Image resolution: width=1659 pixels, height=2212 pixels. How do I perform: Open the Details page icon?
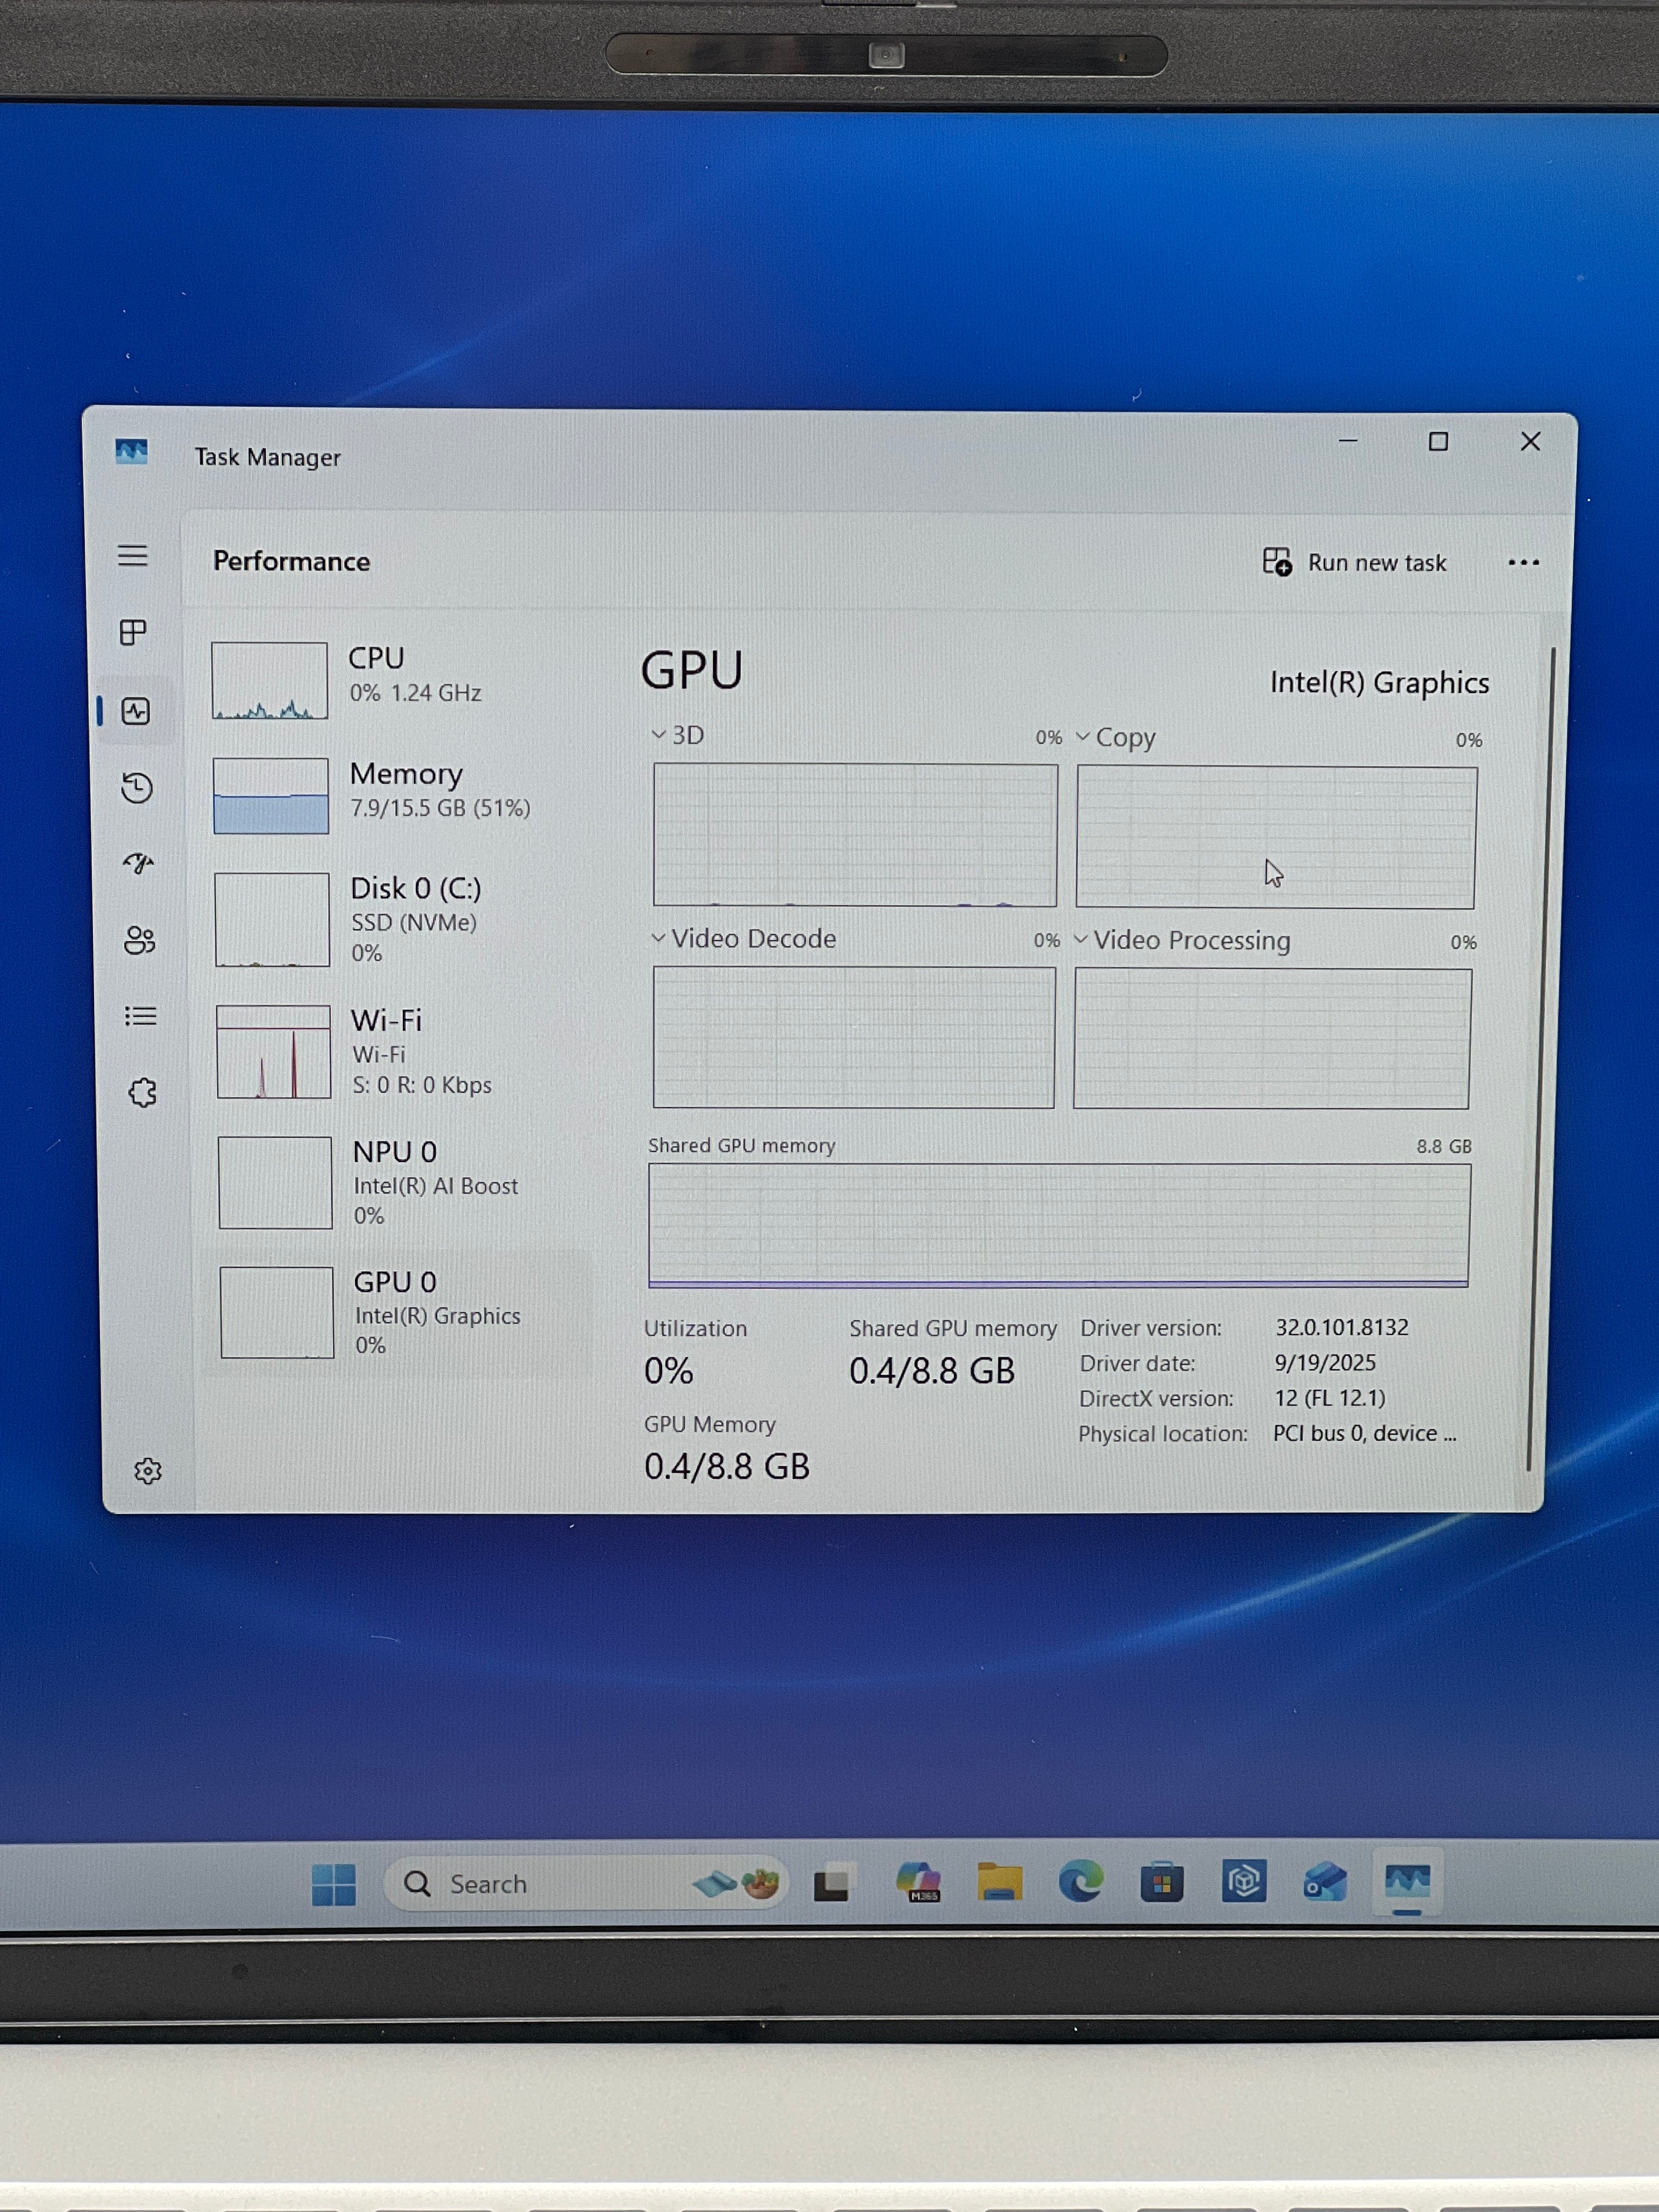tap(141, 1016)
